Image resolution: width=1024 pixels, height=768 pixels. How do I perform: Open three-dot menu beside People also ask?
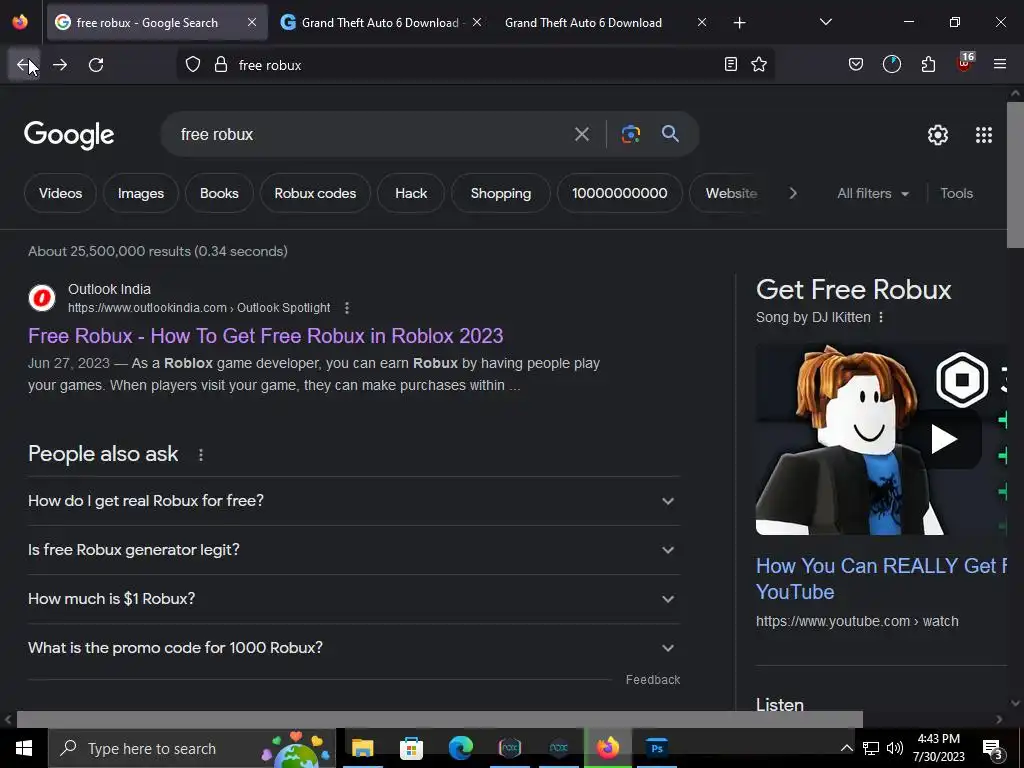[200, 455]
